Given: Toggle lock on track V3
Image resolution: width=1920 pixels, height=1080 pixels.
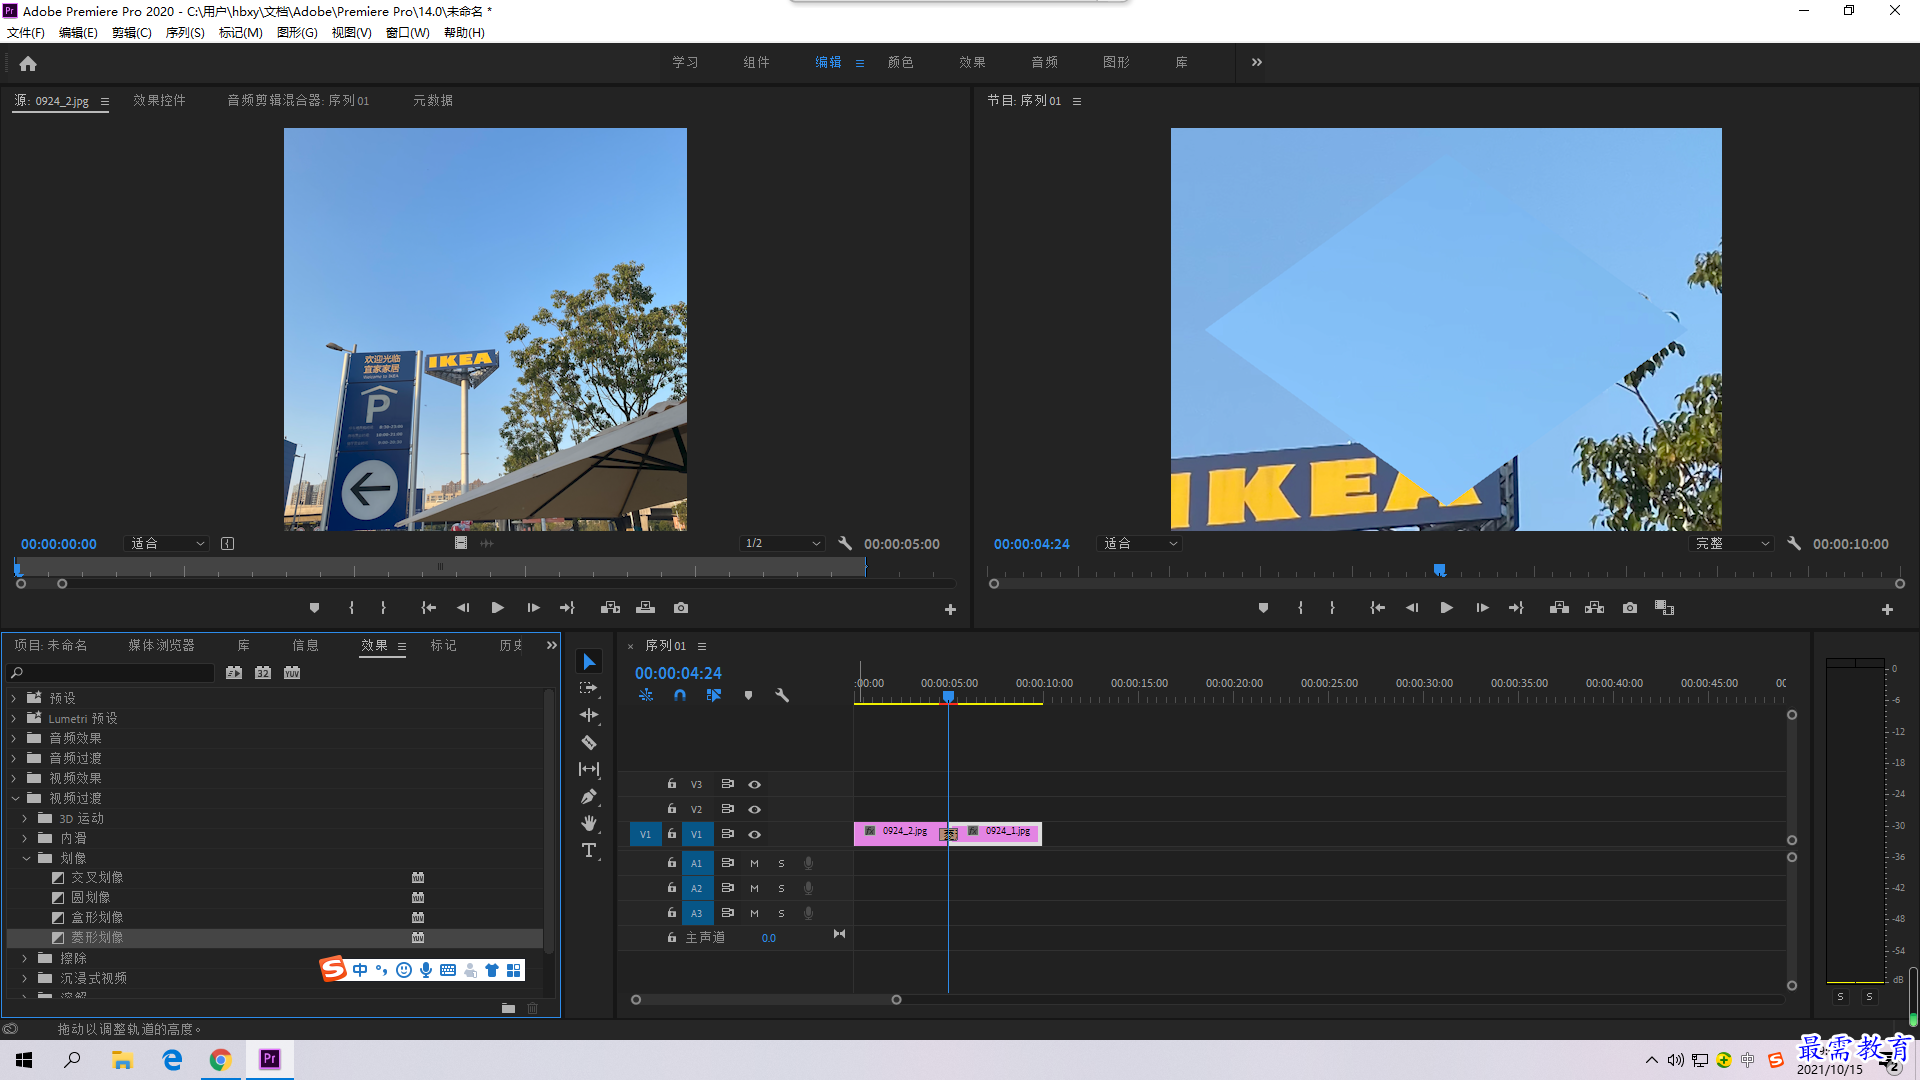Looking at the screenshot, I should pos(672,784).
